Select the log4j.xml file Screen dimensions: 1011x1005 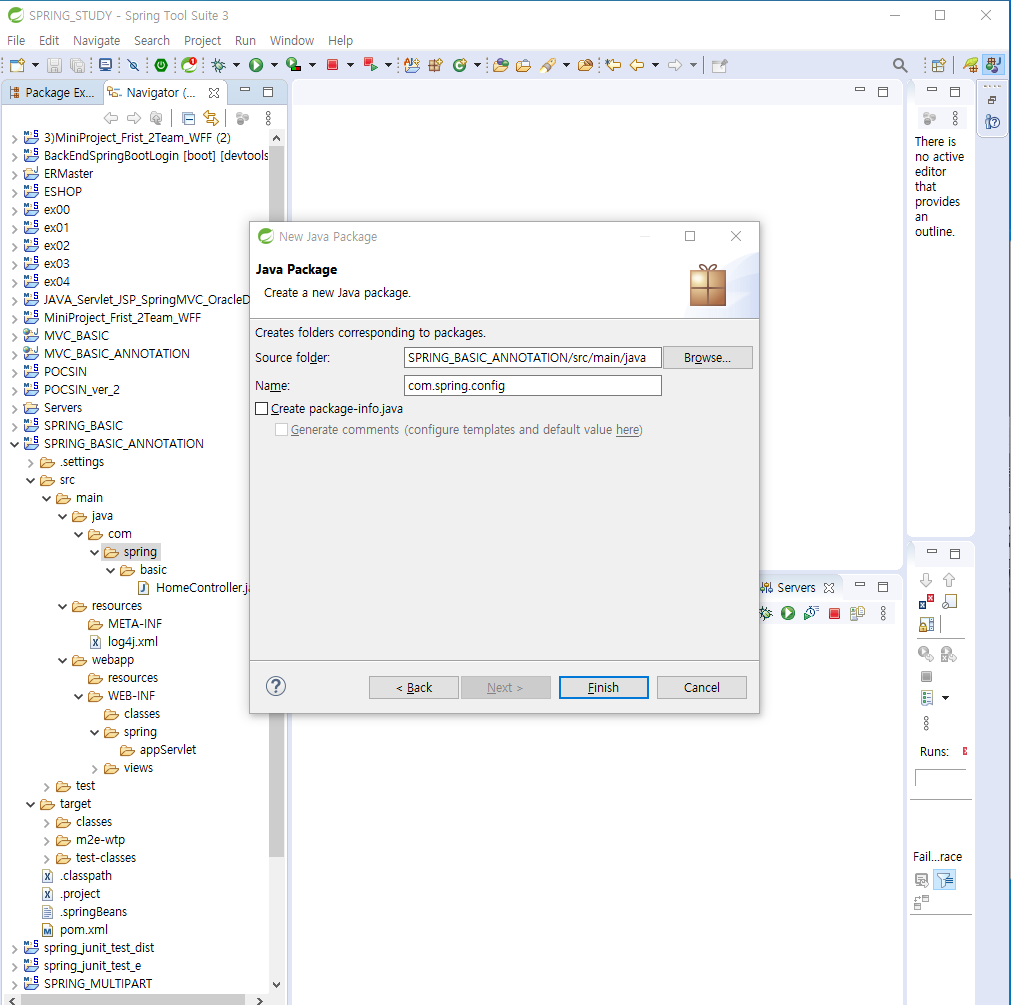tap(124, 641)
